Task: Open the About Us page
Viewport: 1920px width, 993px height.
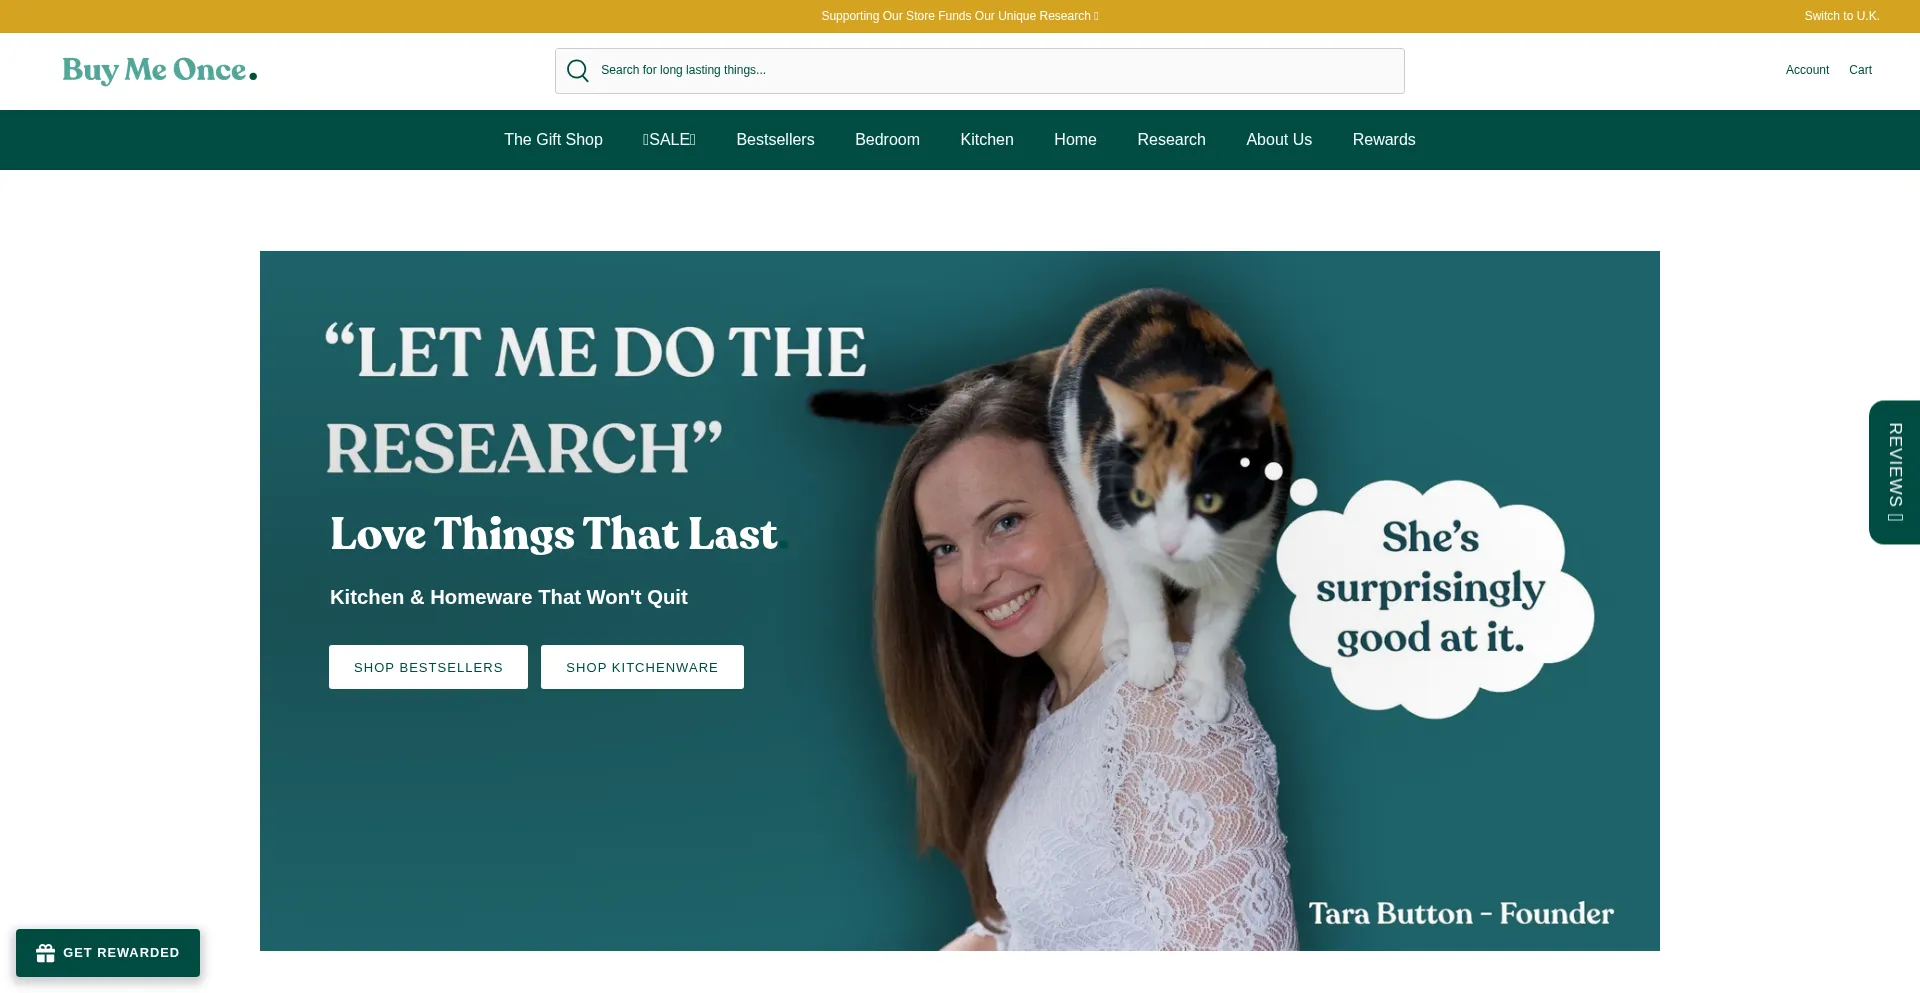Action: coord(1279,140)
